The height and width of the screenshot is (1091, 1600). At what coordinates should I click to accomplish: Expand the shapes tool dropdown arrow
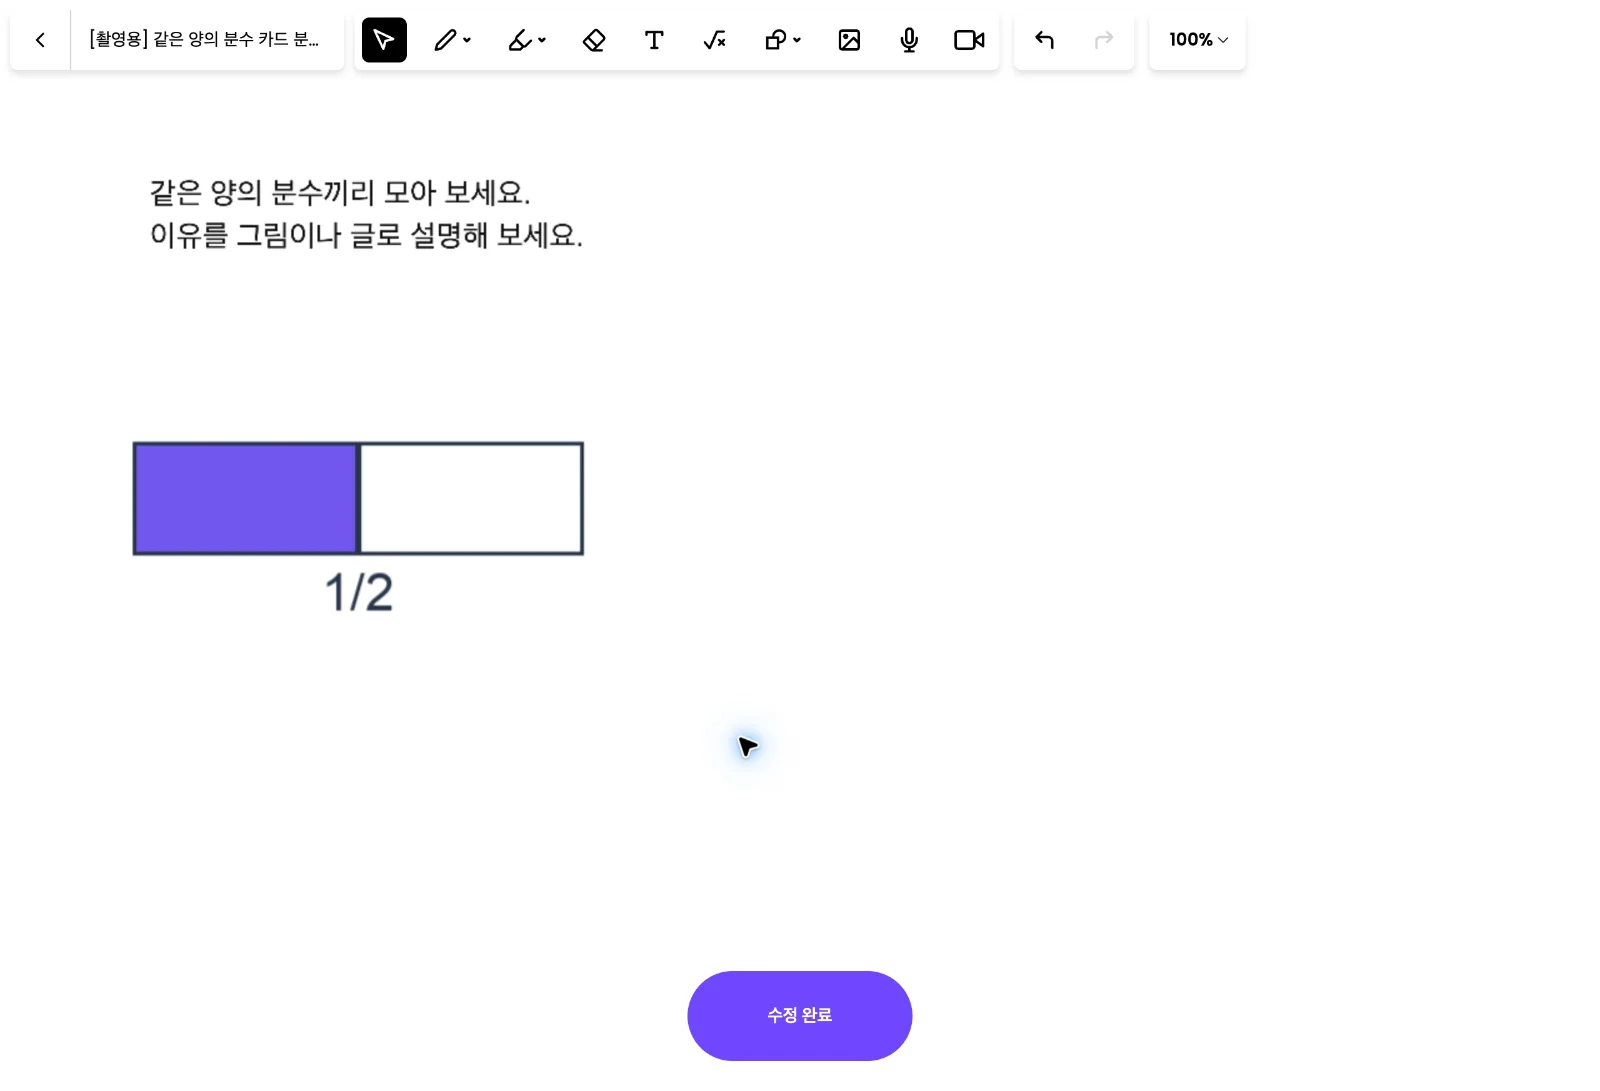[797, 40]
